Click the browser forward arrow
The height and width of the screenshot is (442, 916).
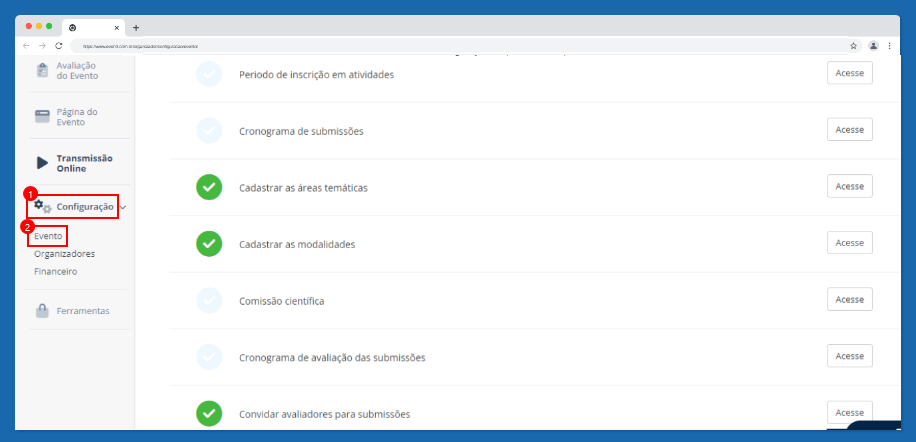coord(42,46)
